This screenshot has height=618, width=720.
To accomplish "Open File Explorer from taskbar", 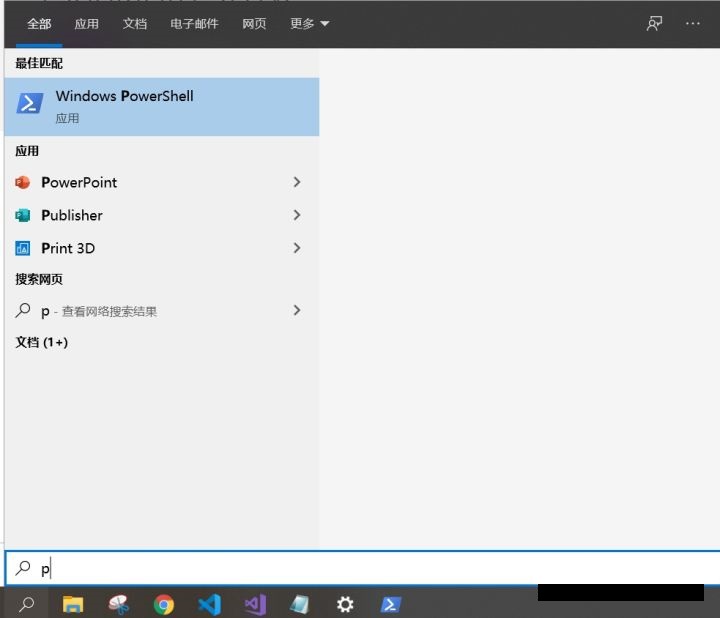I will click(73, 605).
